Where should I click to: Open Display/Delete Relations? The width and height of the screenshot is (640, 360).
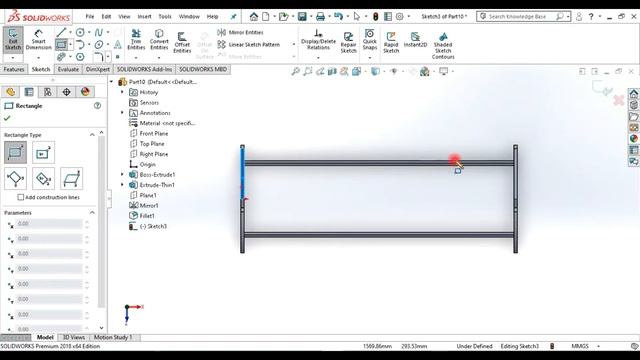(318, 40)
